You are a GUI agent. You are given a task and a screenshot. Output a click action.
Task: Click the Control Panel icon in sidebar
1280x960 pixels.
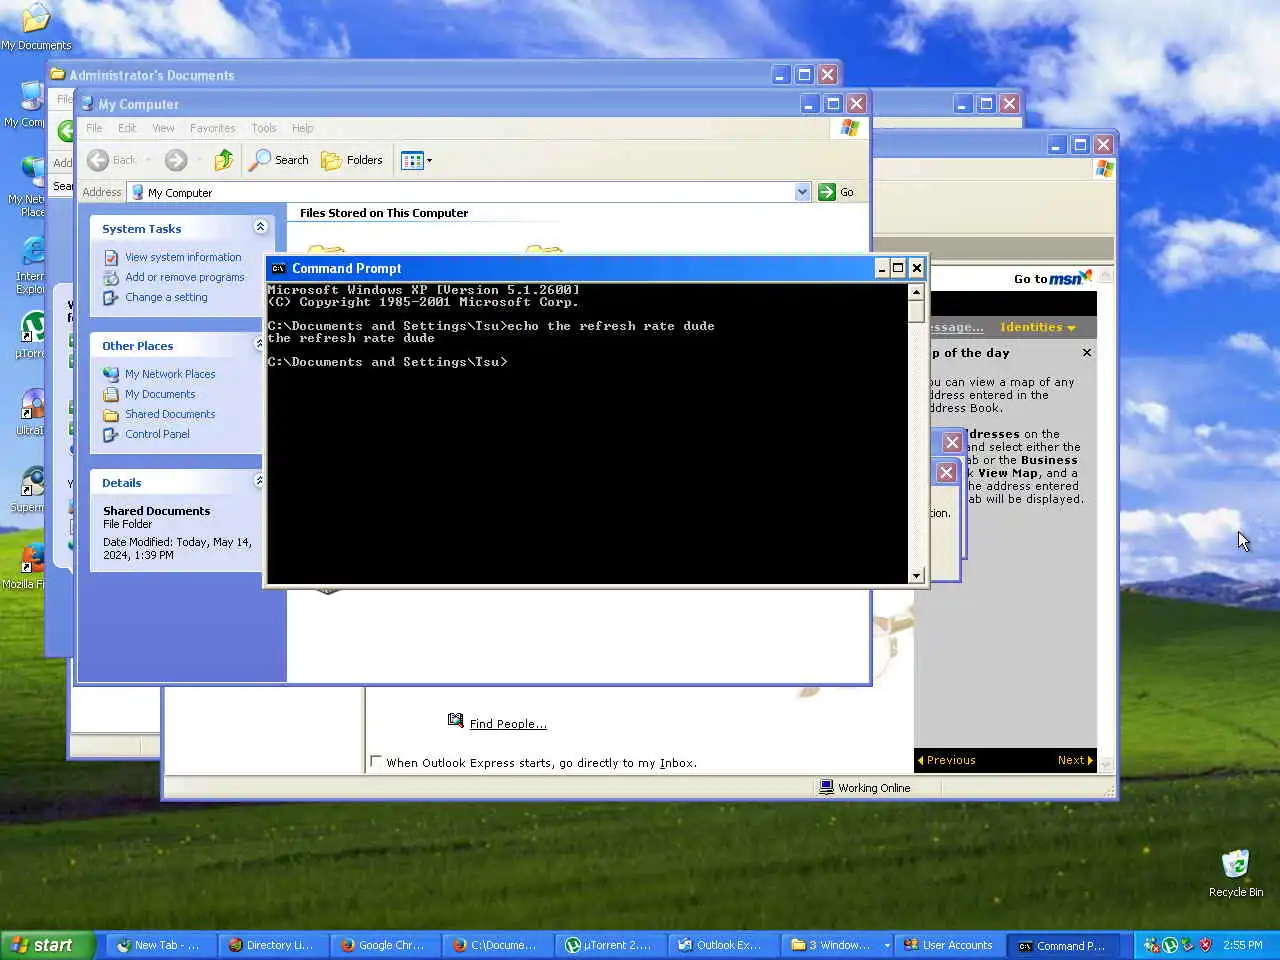pyautogui.click(x=111, y=434)
